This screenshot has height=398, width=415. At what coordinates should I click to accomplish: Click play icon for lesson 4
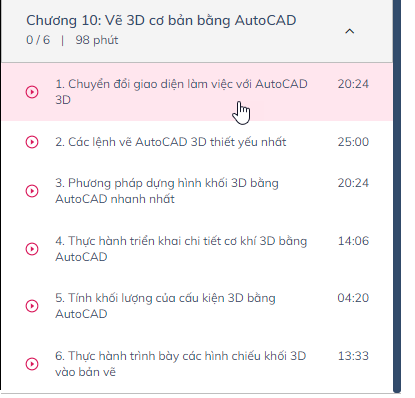pos(32,249)
